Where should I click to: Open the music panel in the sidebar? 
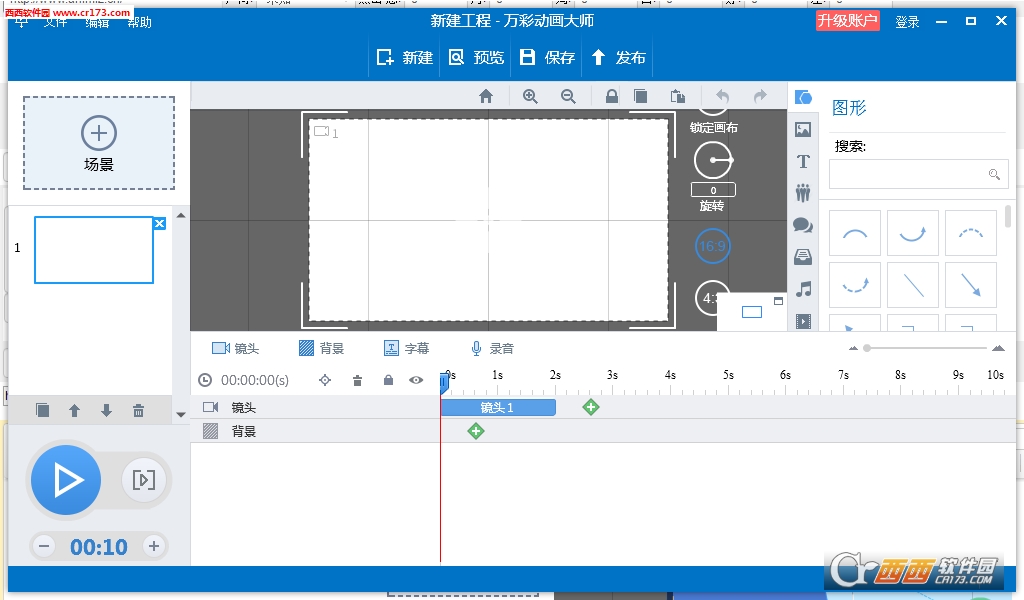(x=803, y=289)
